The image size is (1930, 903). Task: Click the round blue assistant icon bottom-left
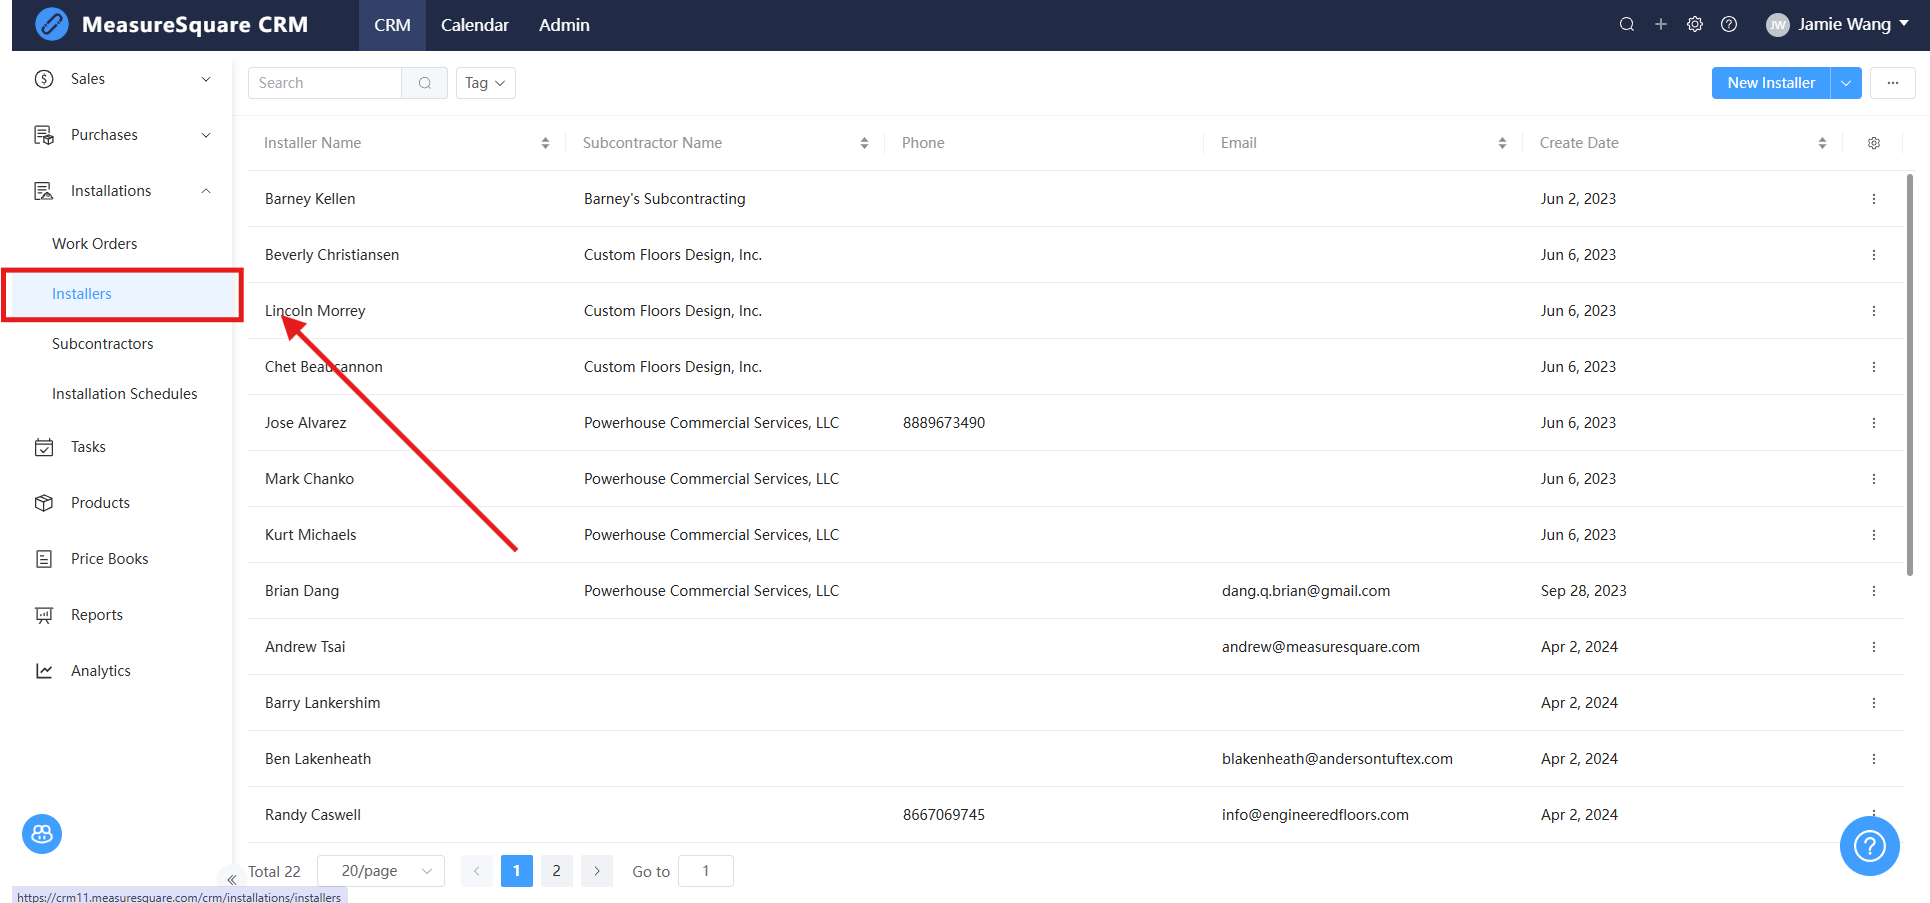pos(42,834)
